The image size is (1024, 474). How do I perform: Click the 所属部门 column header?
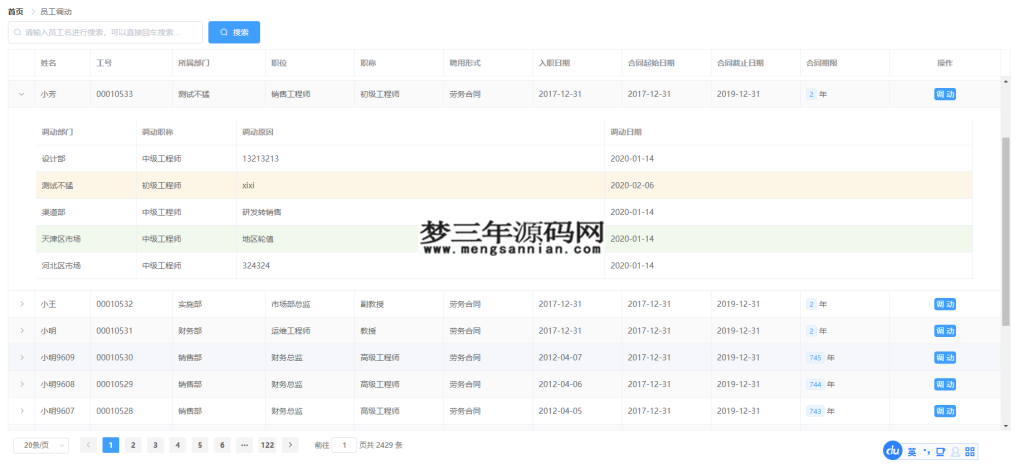[194, 63]
